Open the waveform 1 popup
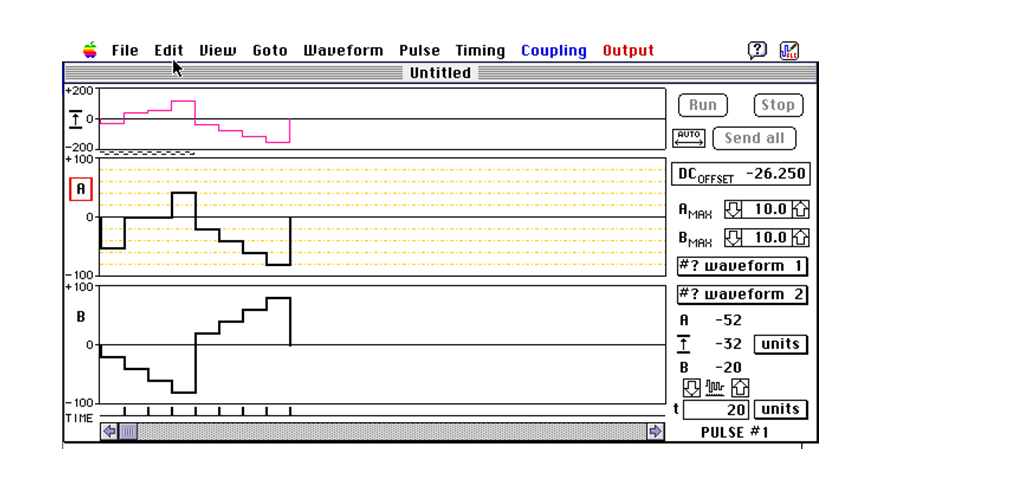 [x=742, y=266]
